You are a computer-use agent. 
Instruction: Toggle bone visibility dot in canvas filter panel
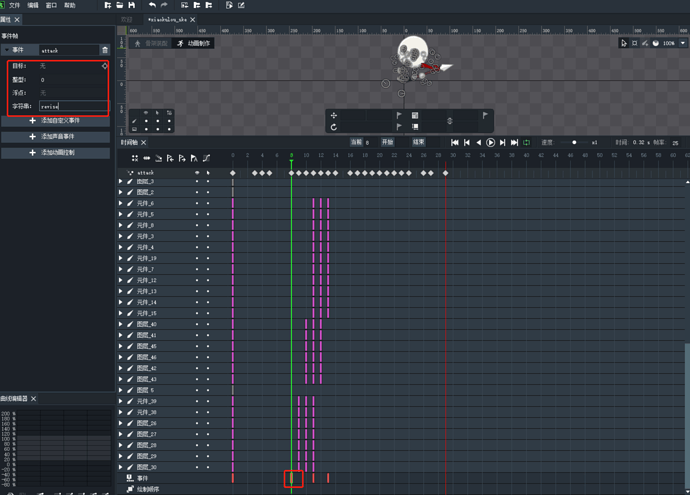(x=146, y=121)
